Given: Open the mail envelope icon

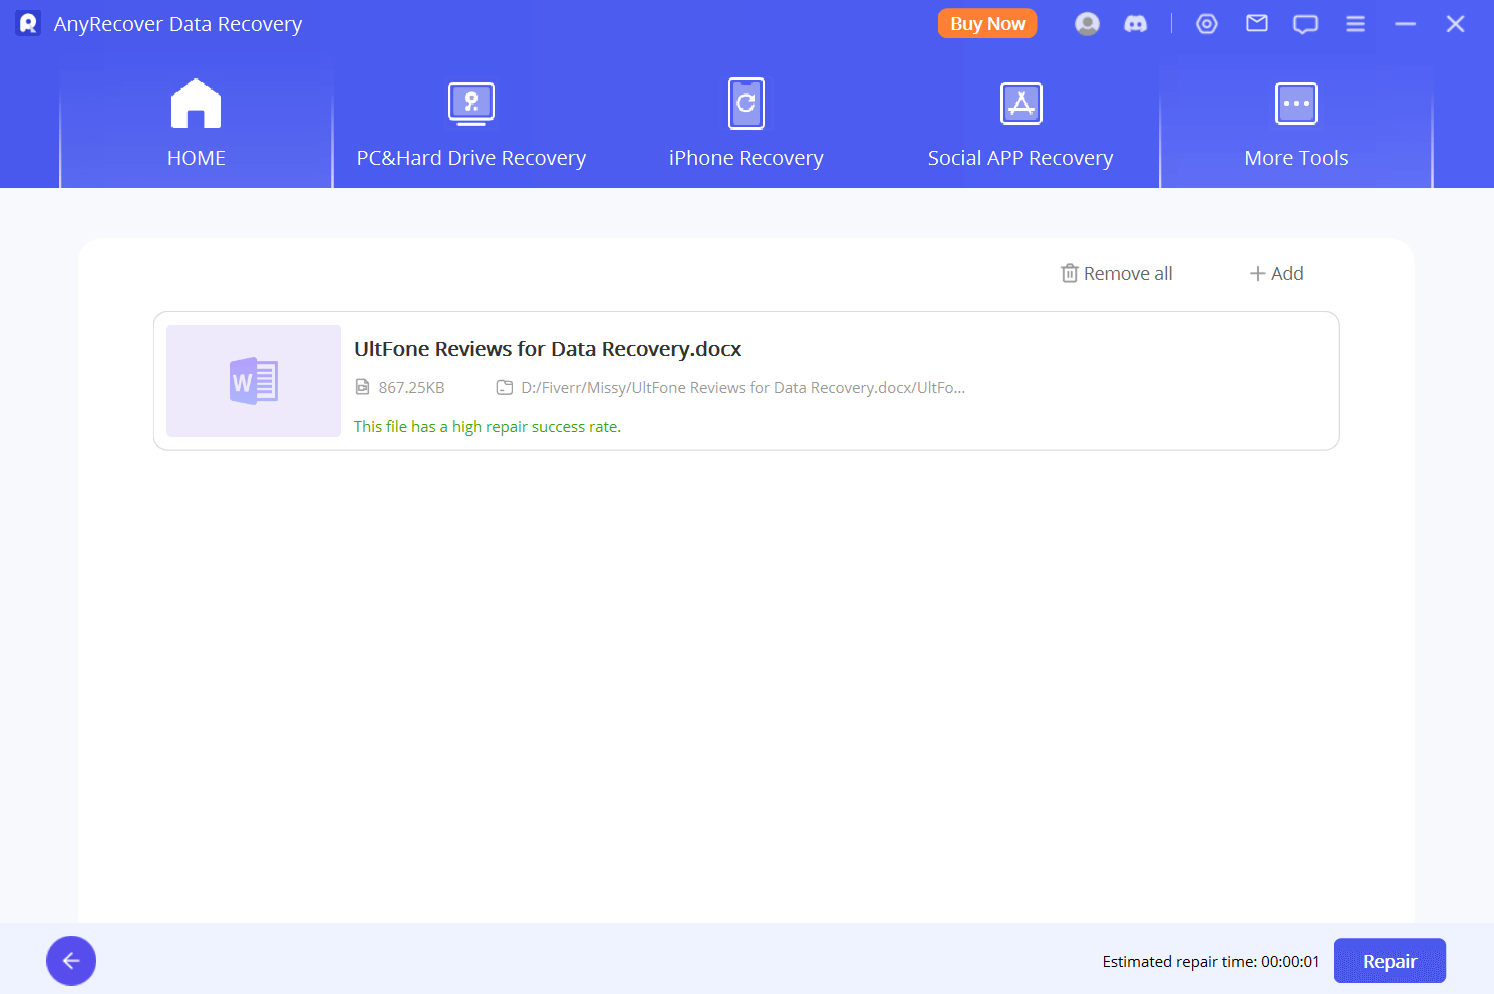Looking at the screenshot, I should pyautogui.click(x=1256, y=24).
